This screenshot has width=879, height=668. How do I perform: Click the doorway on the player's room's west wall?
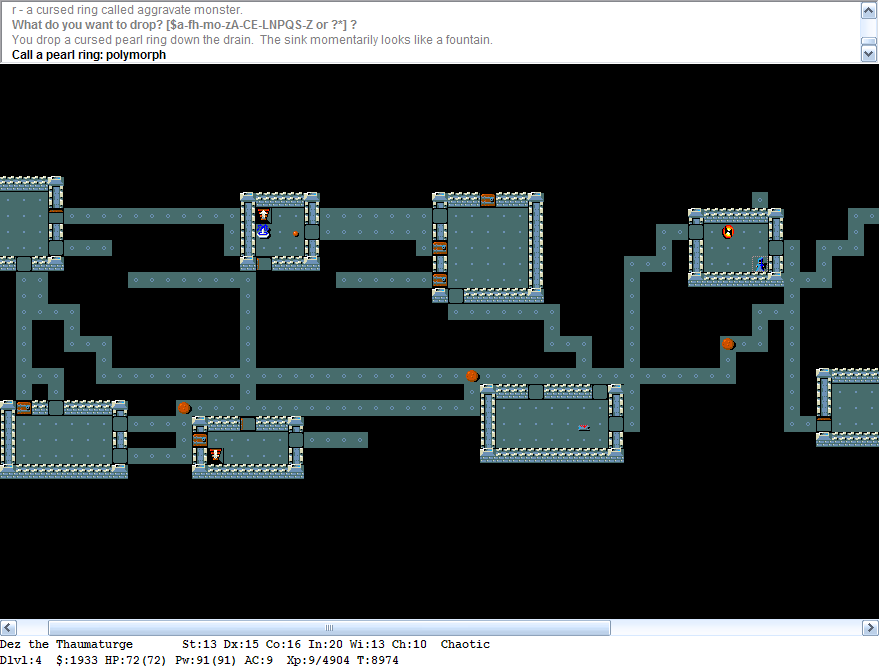(696, 231)
